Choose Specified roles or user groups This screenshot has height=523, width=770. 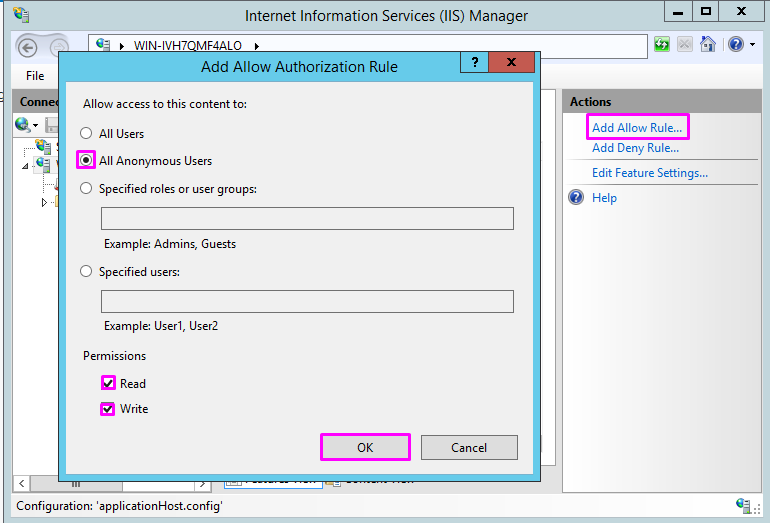point(86,189)
